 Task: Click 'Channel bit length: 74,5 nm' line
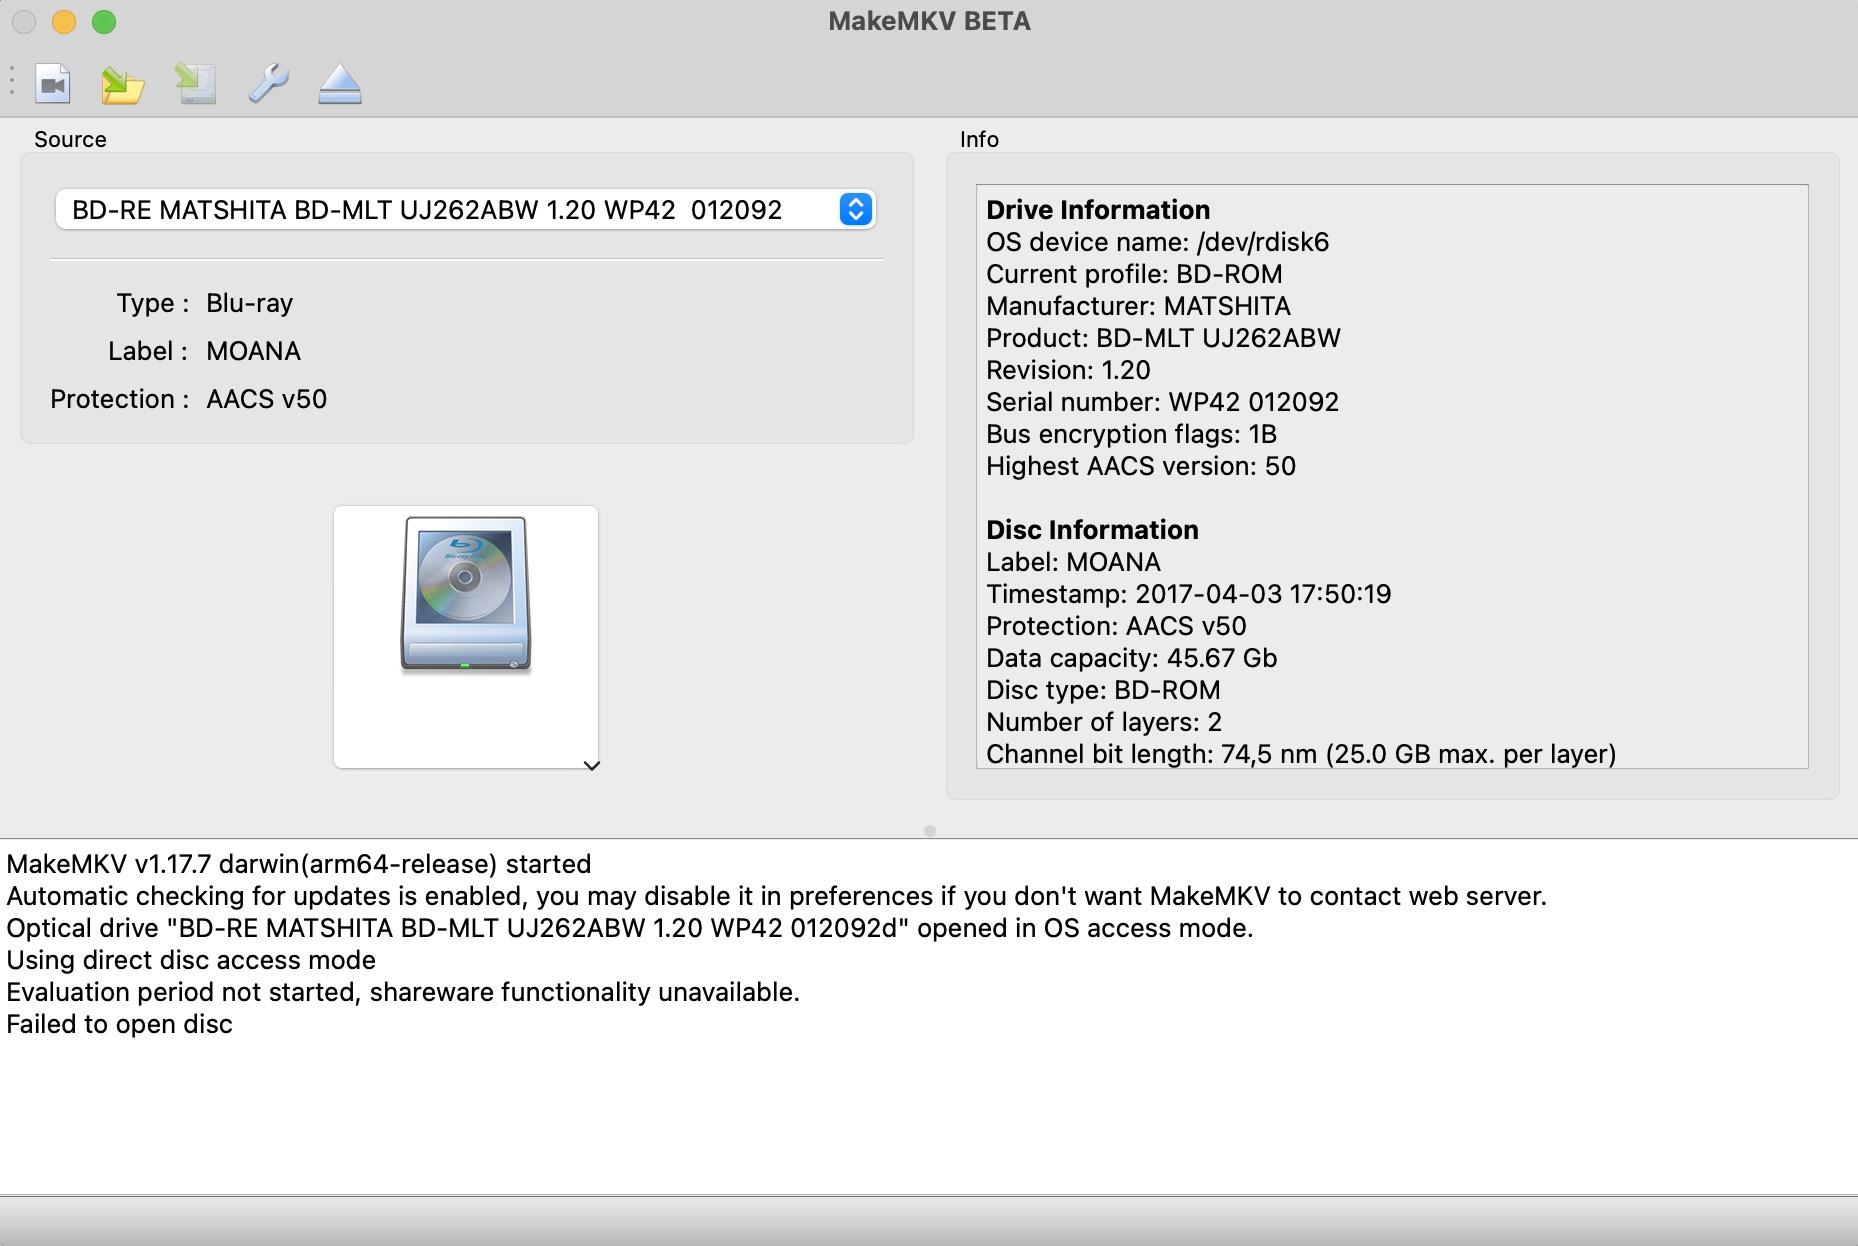(1301, 754)
